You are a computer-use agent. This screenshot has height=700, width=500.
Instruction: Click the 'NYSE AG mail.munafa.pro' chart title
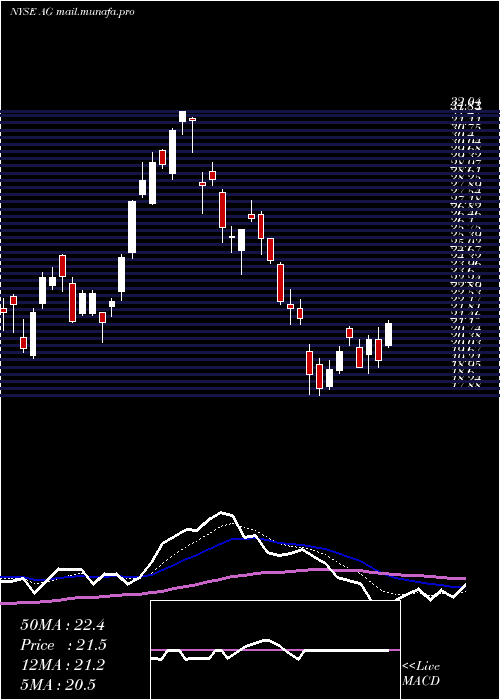click(x=72, y=12)
